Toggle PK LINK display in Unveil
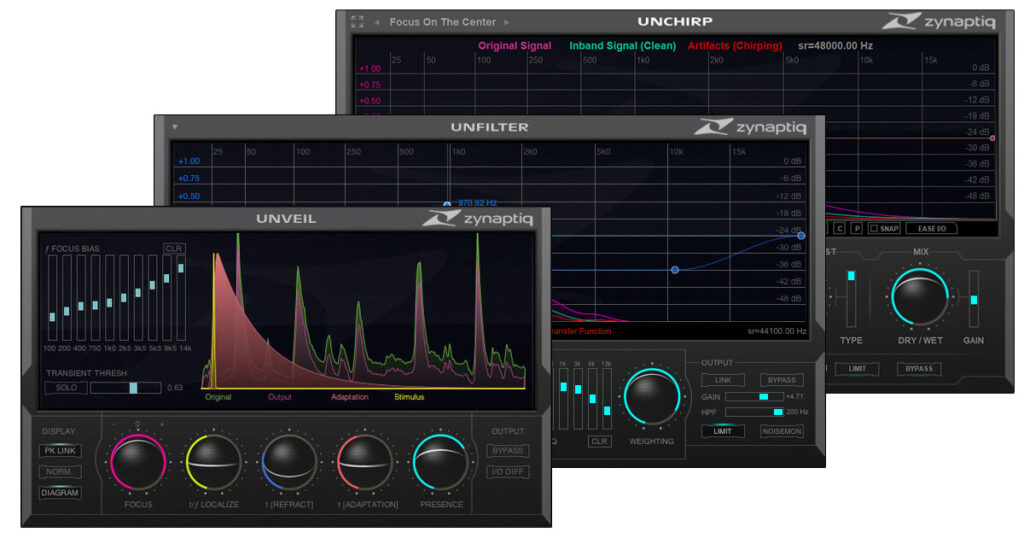The width and height of the screenshot is (1024, 538). [60, 451]
